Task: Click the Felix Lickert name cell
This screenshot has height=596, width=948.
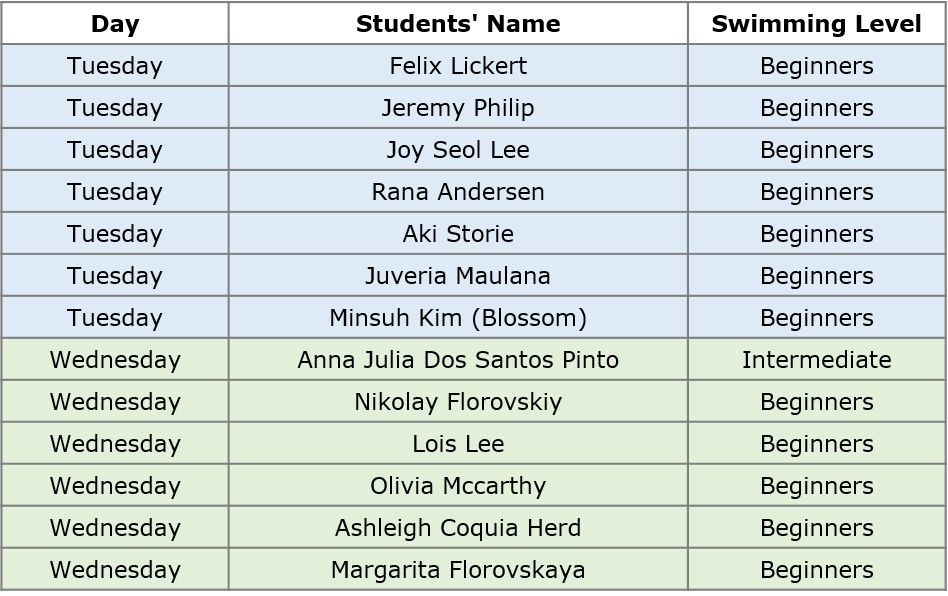Action: pyautogui.click(x=458, y=66)
